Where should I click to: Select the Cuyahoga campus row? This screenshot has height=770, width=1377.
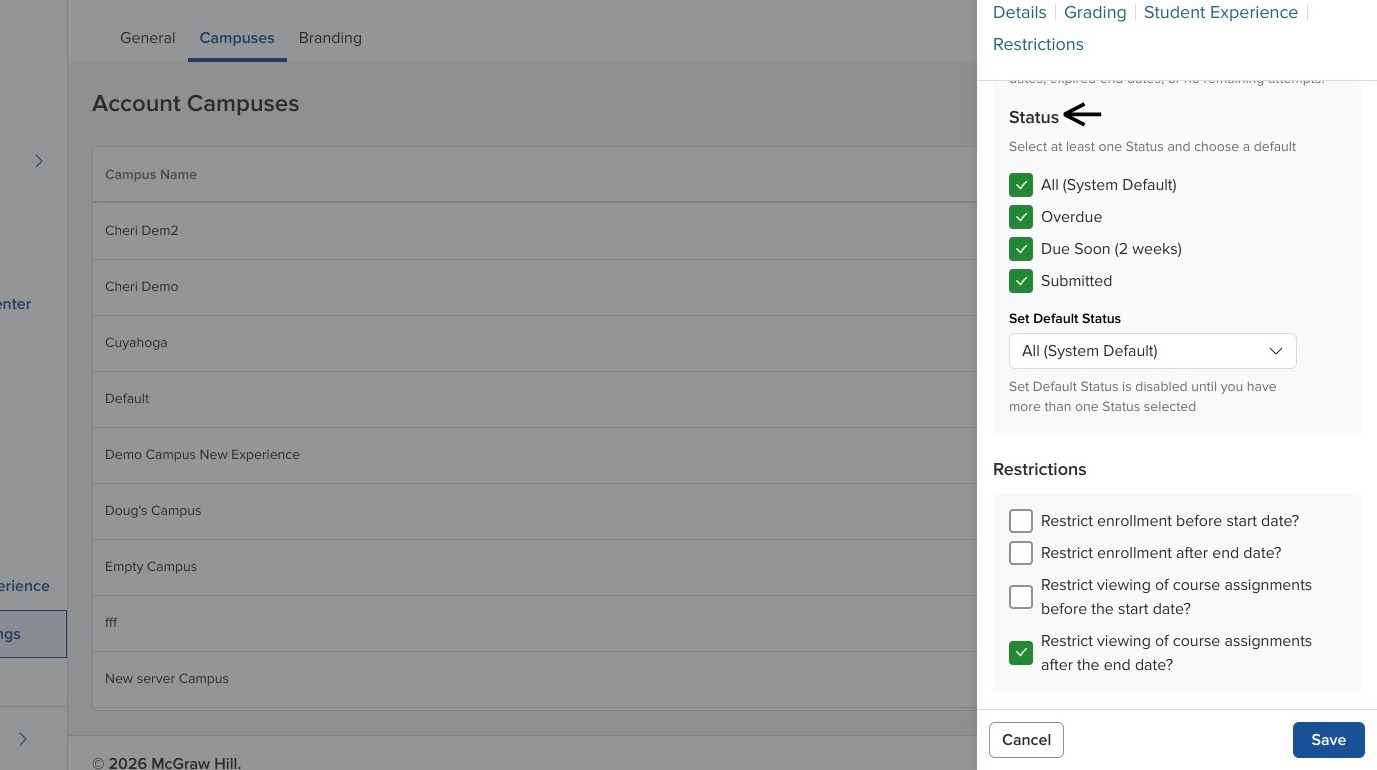534,343
